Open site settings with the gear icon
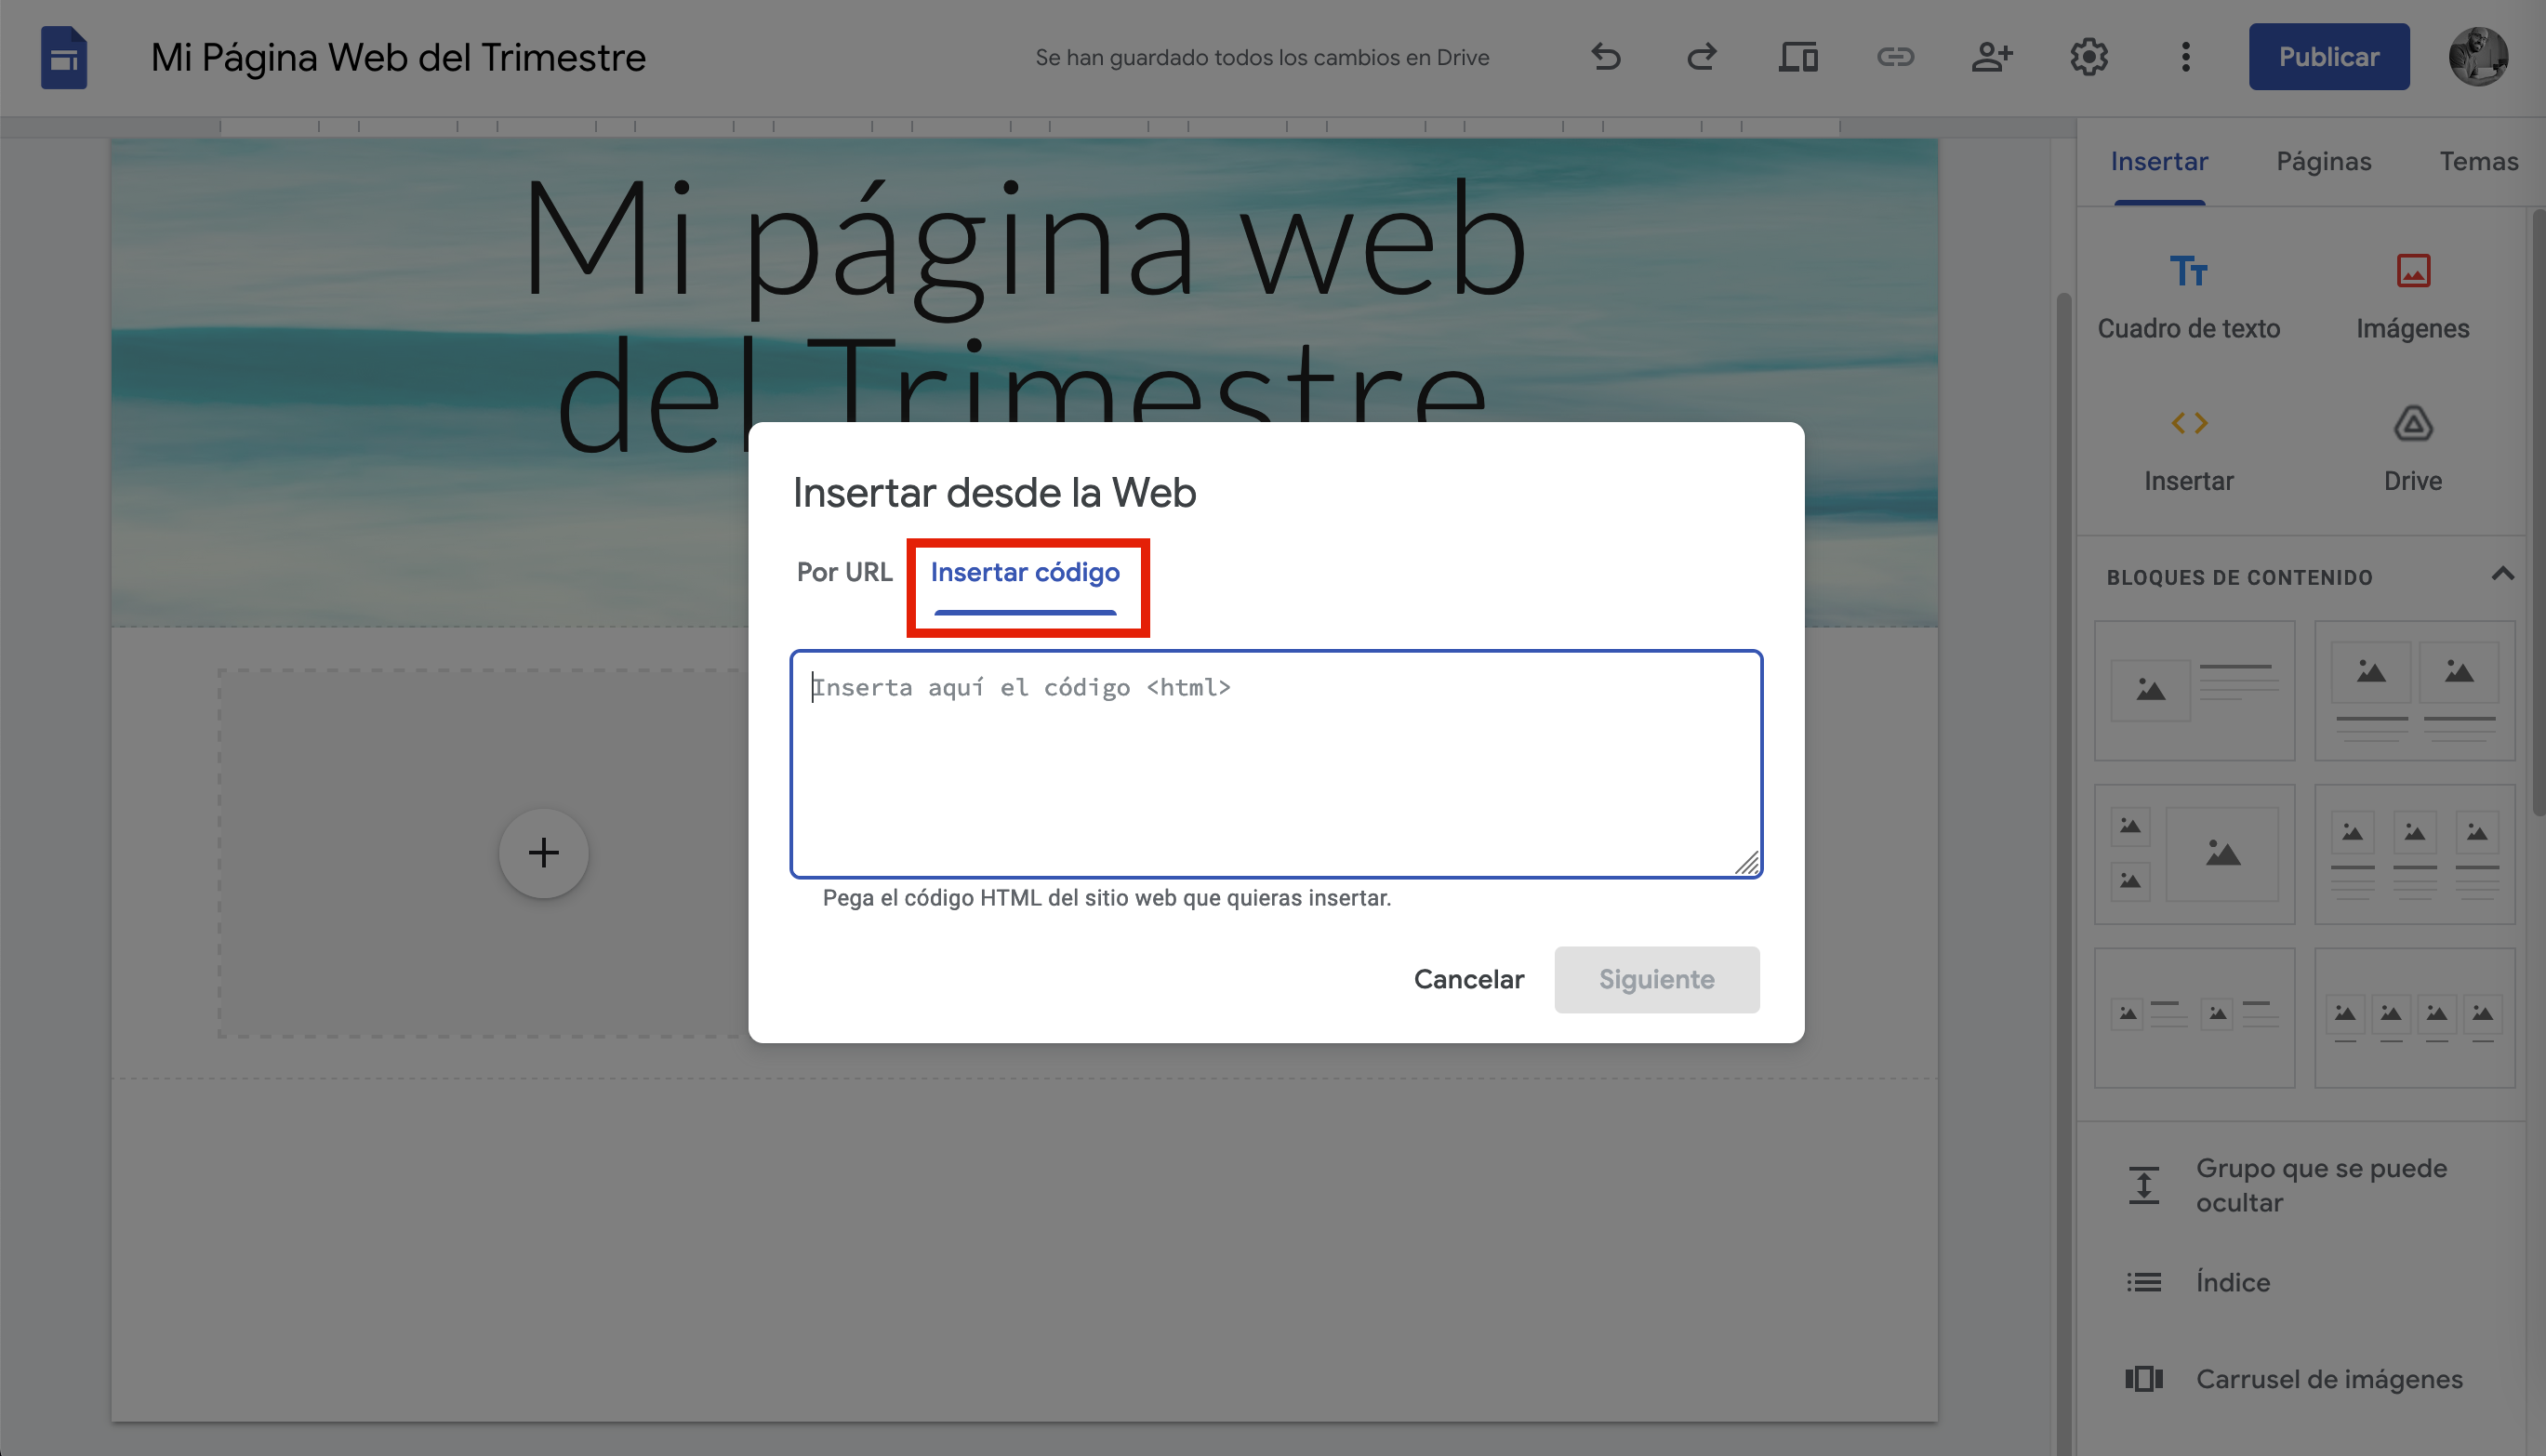 click(2088, 57)
